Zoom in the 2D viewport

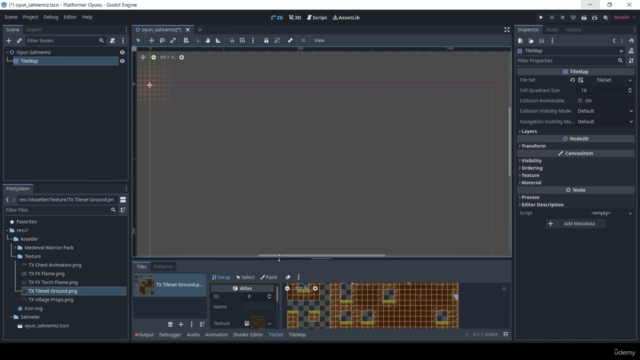click(x=182, y=57)
